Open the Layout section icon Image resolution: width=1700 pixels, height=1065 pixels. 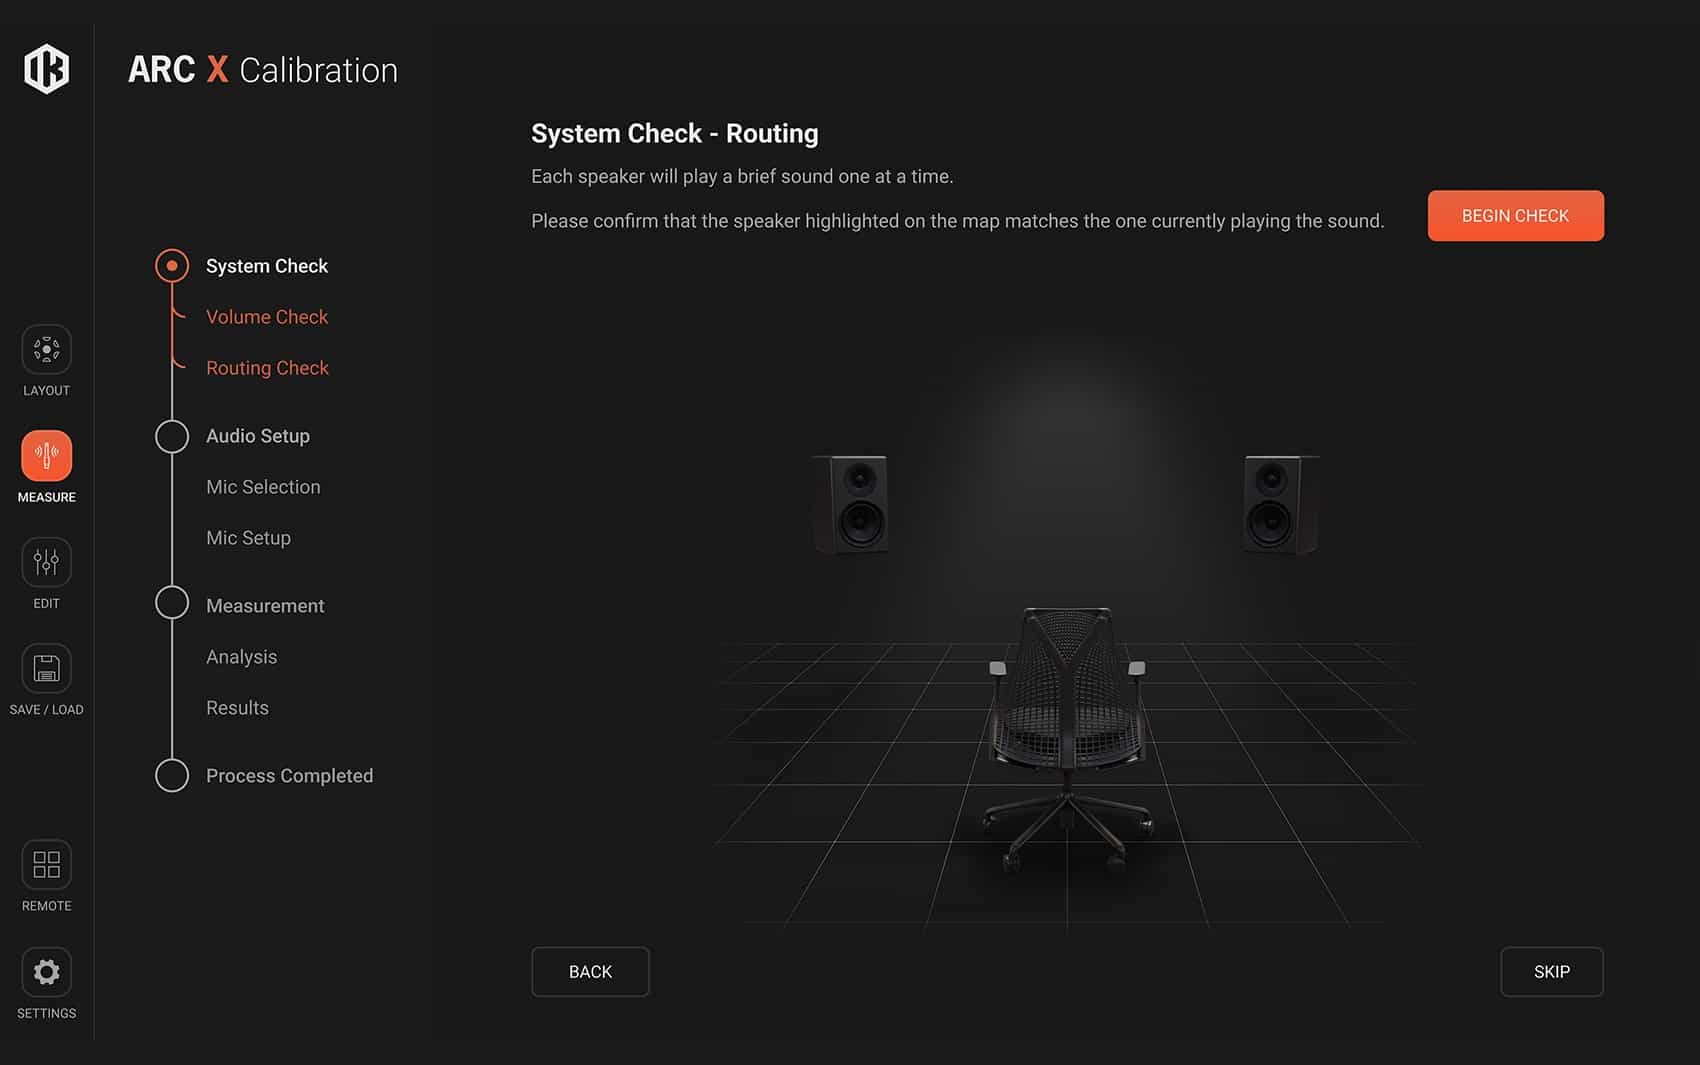click(46, 349)
